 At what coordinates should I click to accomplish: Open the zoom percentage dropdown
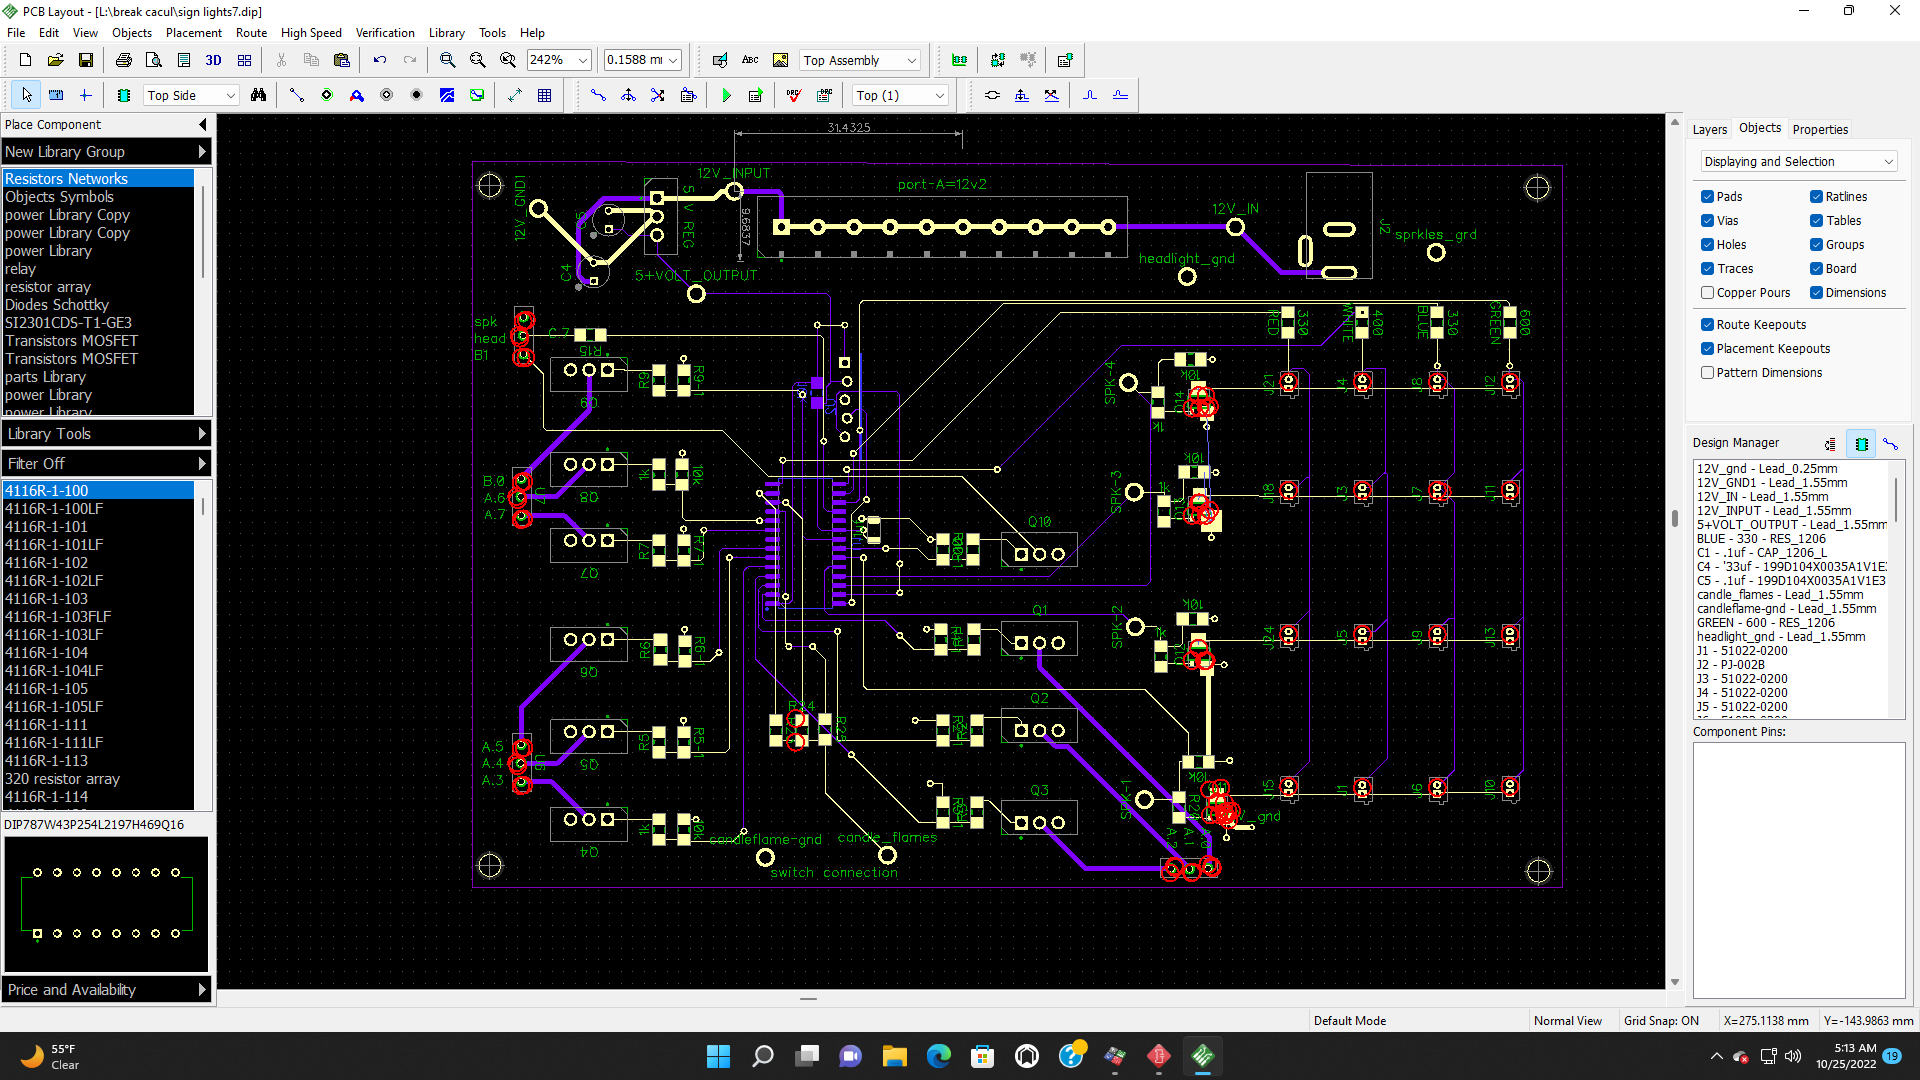coord(582,60)
